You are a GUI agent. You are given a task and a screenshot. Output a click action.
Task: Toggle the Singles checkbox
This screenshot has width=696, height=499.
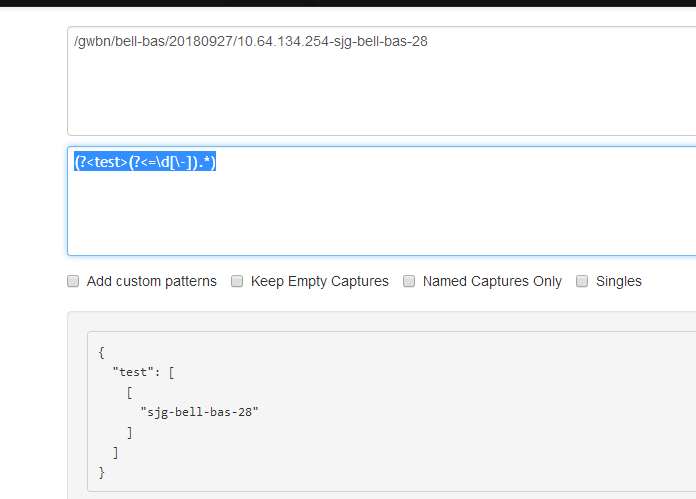point(582,281)
